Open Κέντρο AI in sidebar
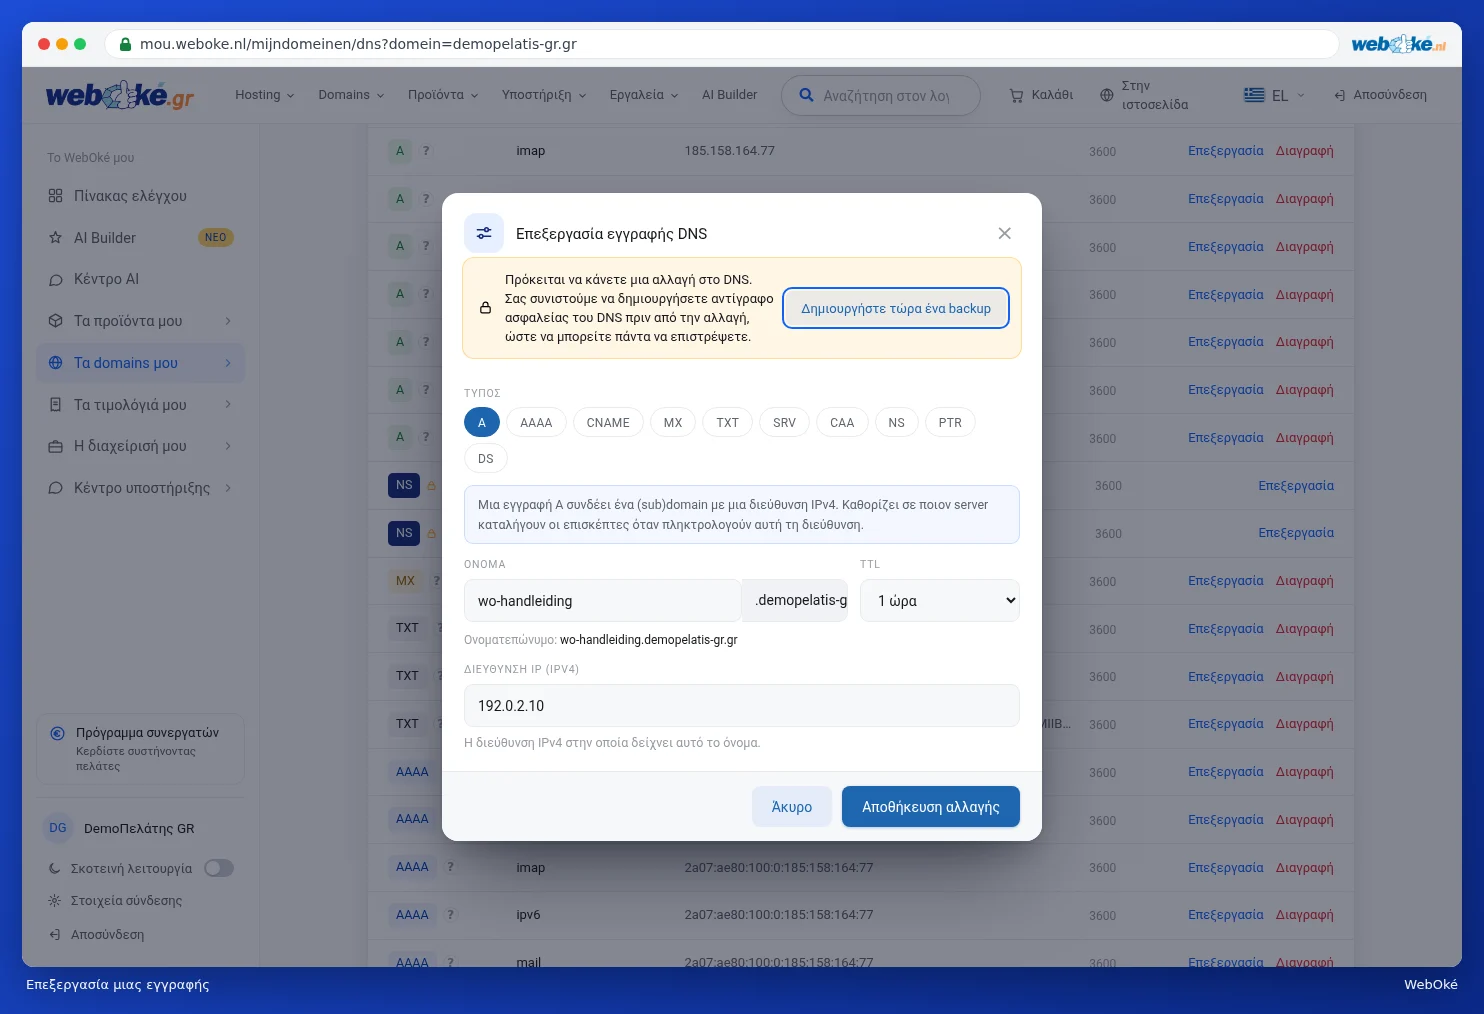1484x1014 pixels. 140,279
